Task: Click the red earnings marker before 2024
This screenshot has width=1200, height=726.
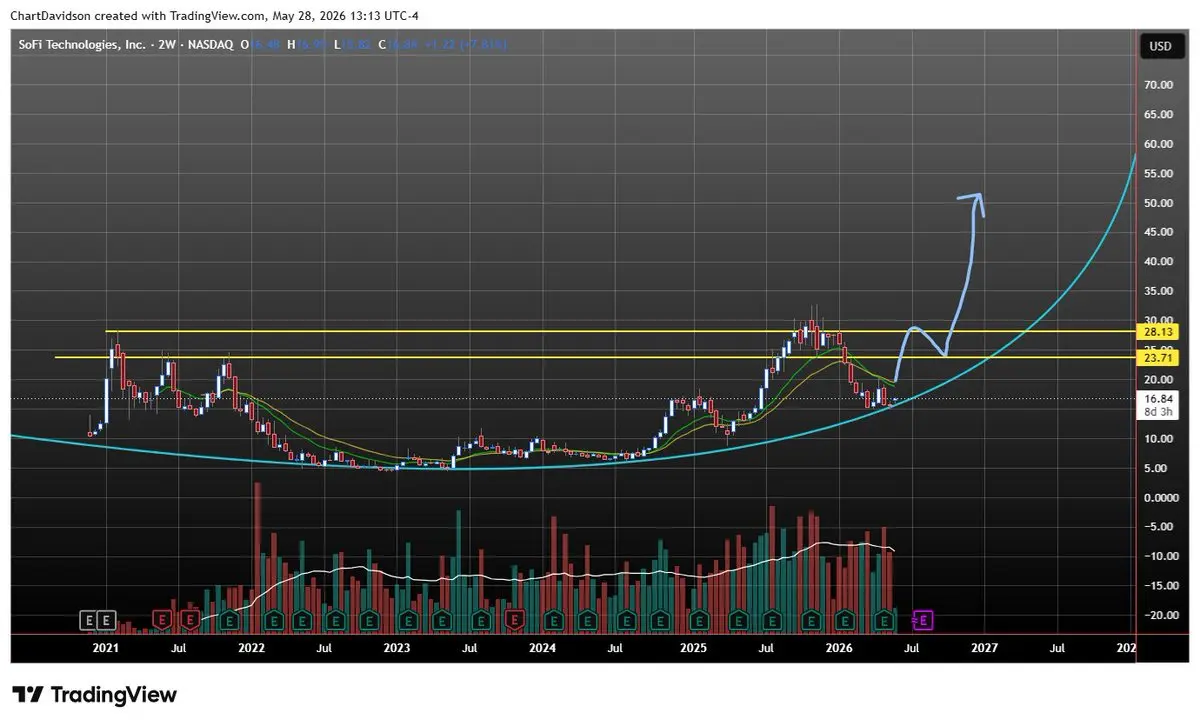Action: tap(515, 621)
